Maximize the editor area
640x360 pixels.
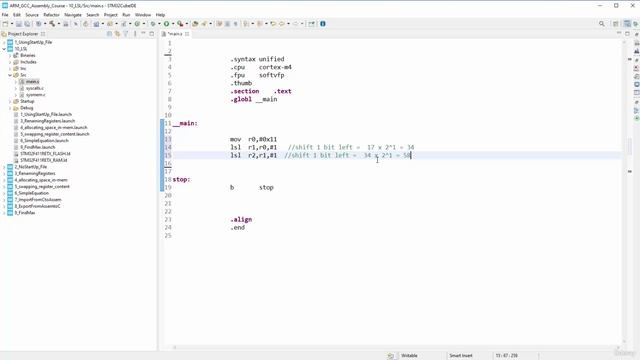(x=627, y=33)
